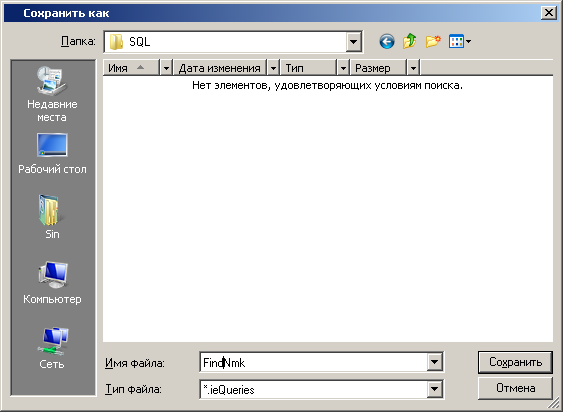Go back using the blue arrow icon
The width and height of the screenshot is (563, 412).
(387, 42)
